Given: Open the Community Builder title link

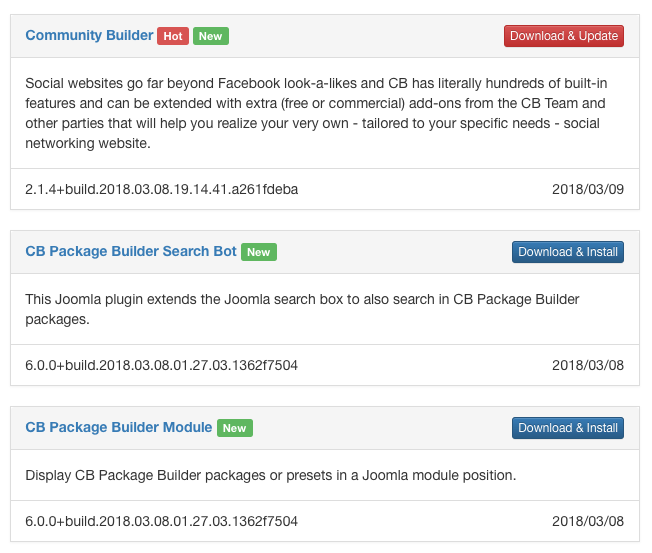Looking at the screenshot, I should click(89, 35).
